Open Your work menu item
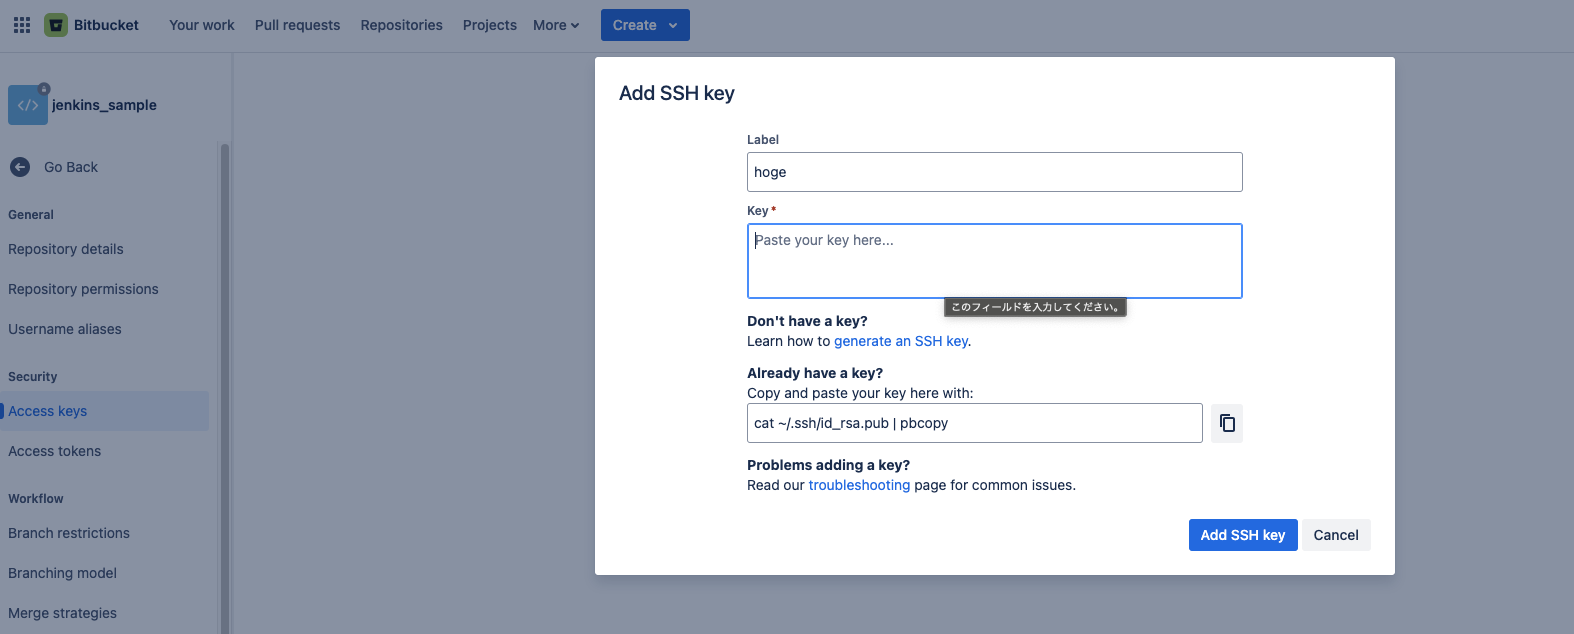 coord(202,25)
